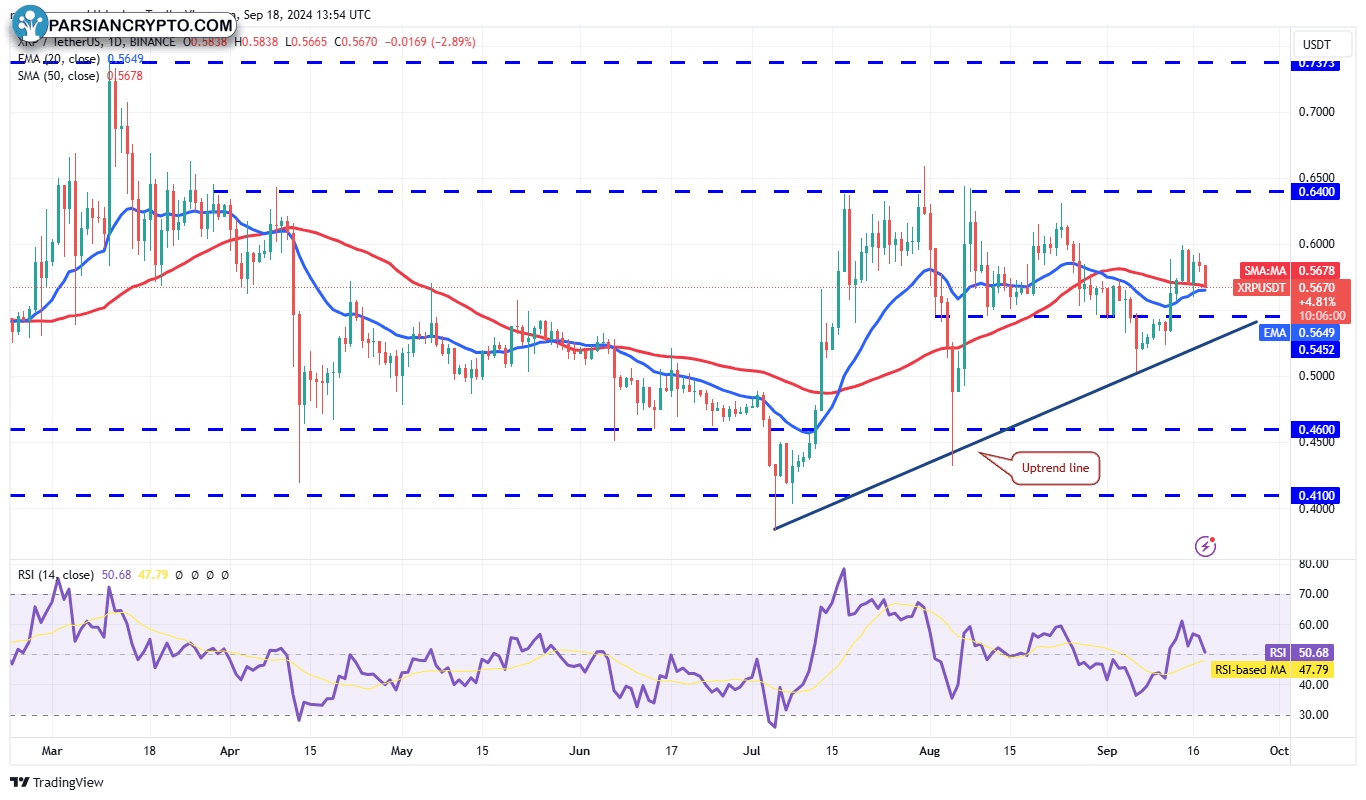The height and width of the screenshot is (800, 1366).
Task: Click the Sep label on time axis
Action: (1106, 751)
